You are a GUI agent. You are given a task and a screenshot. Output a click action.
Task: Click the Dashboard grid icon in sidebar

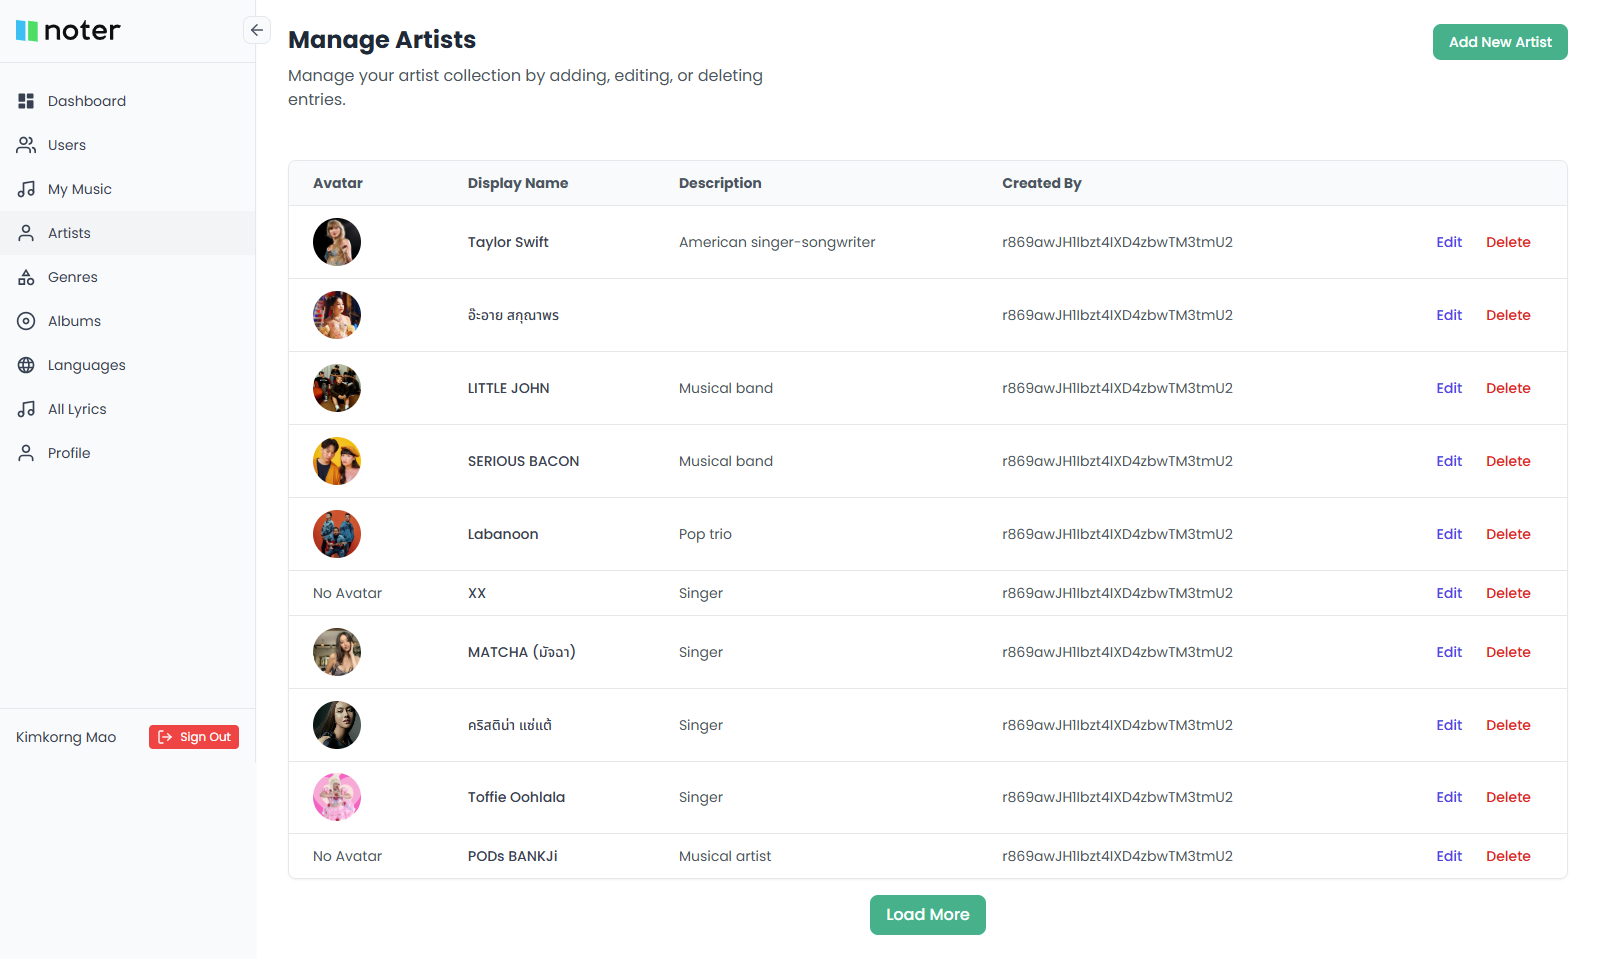click(26, 101)
